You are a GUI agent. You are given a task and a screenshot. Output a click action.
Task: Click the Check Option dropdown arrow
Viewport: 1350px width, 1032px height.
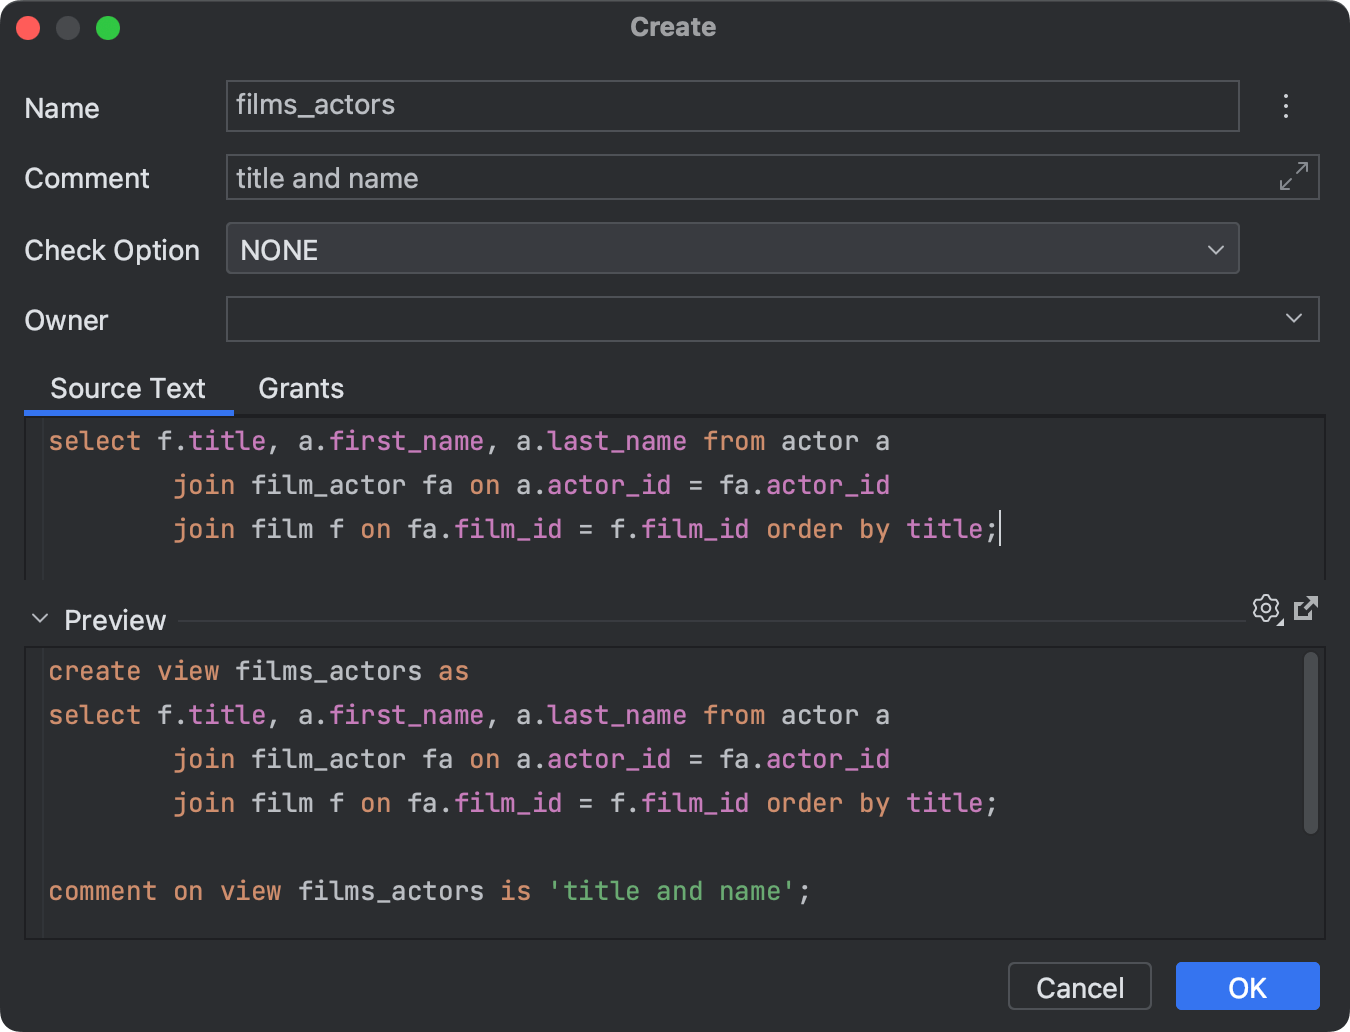tap(1215, 249)
